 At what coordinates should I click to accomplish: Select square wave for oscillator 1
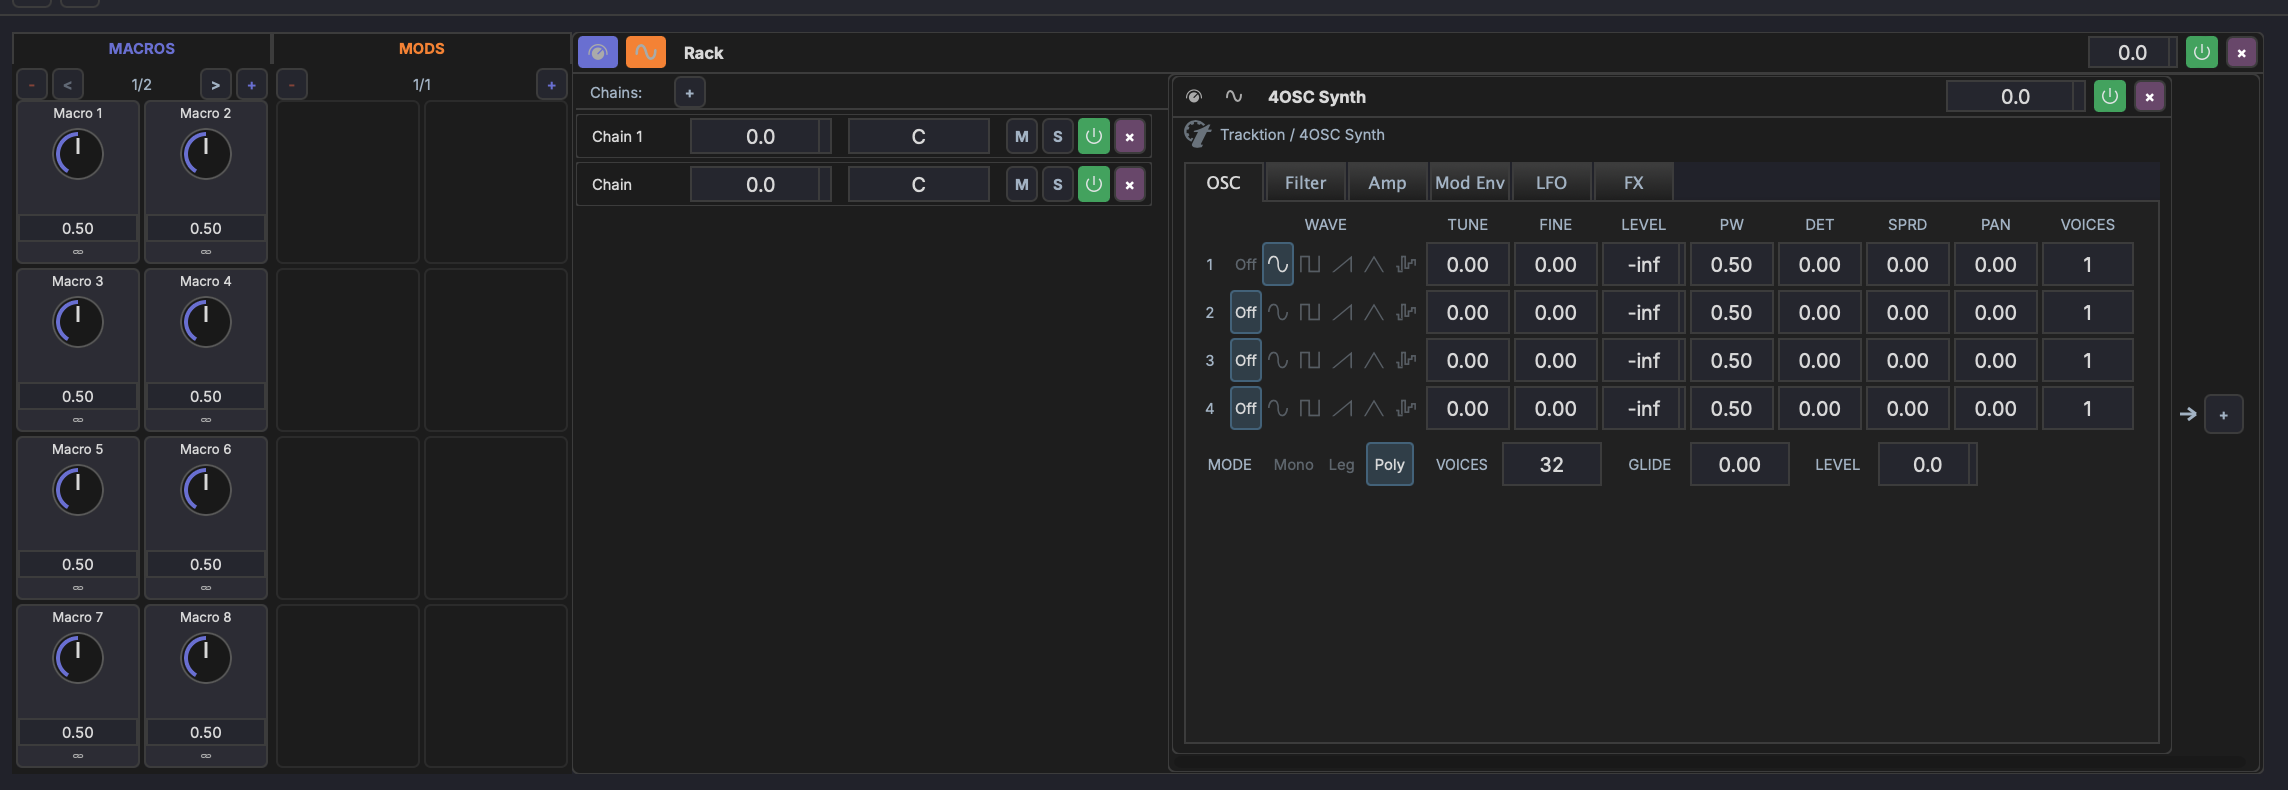click(x=1309, y=265)
